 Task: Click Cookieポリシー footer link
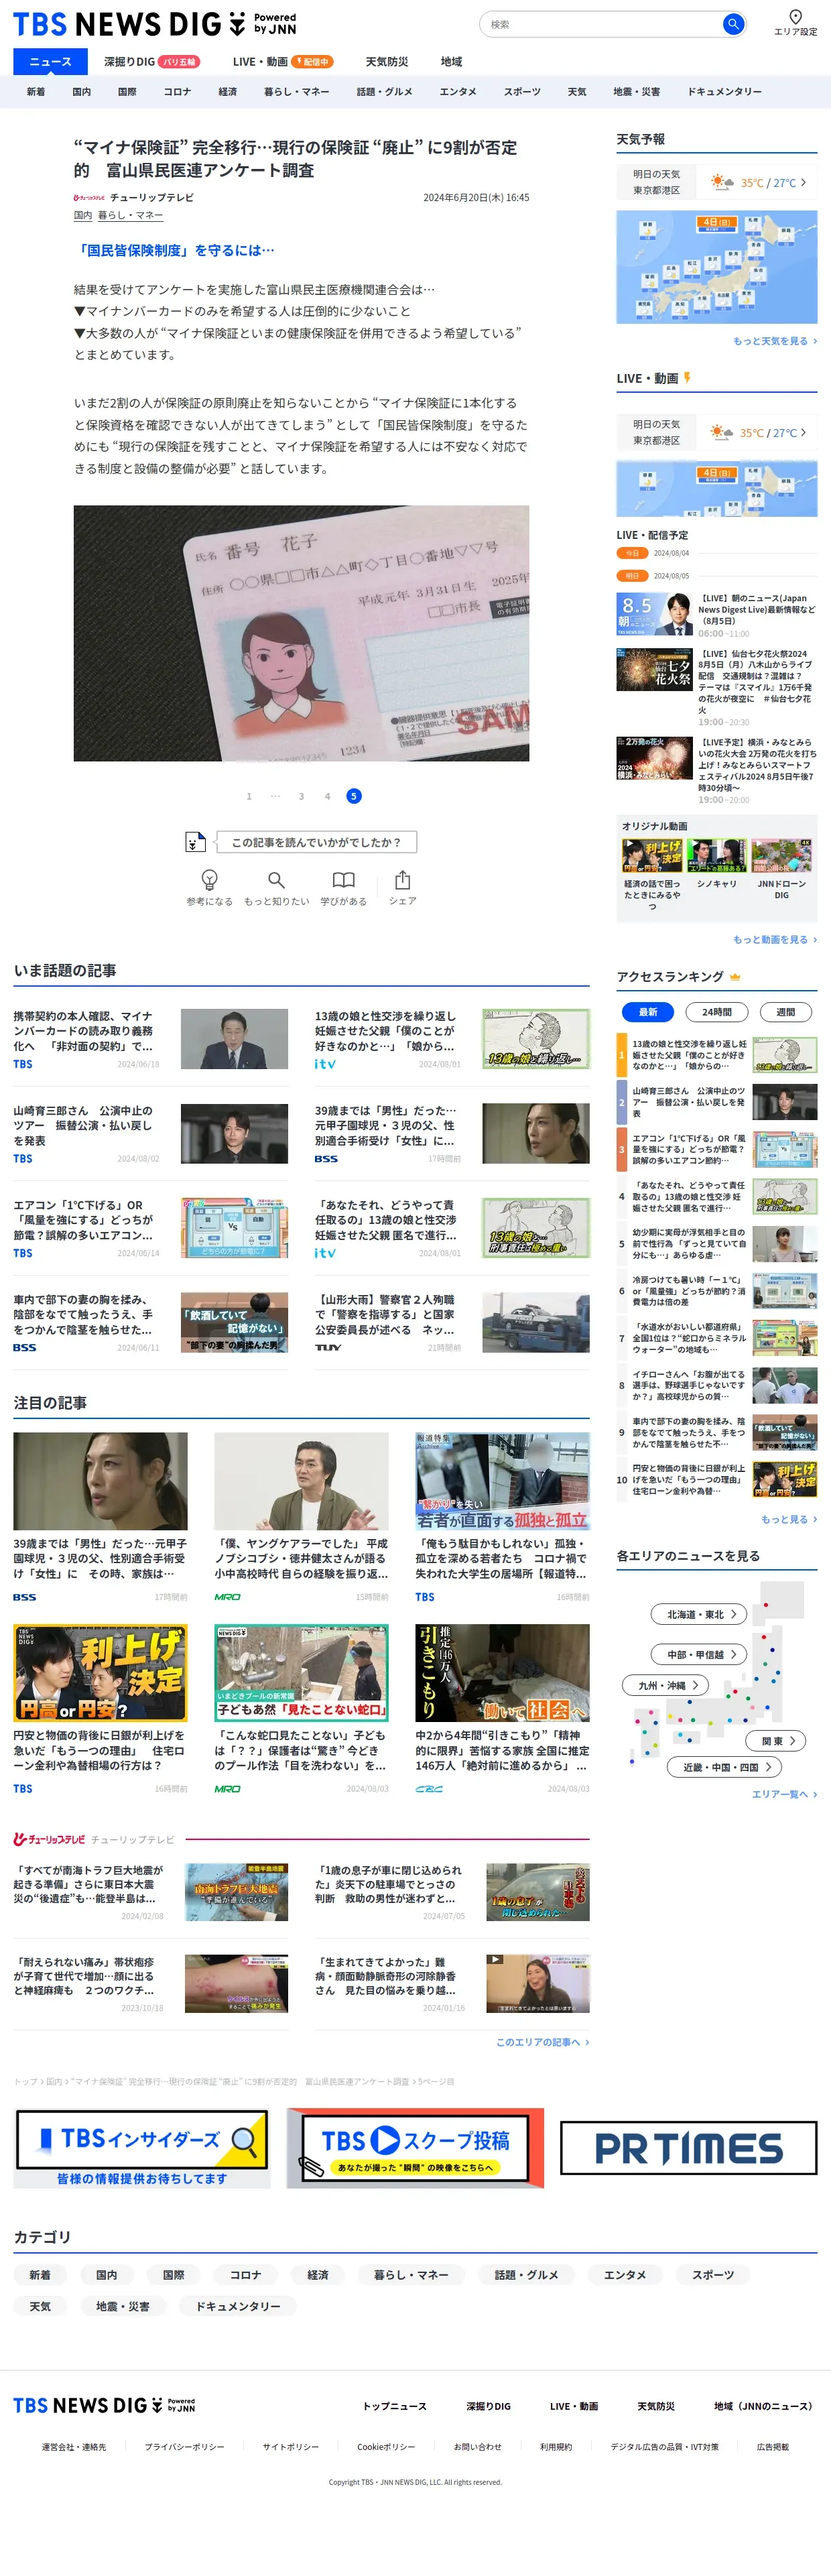[x=386, y=2446]
